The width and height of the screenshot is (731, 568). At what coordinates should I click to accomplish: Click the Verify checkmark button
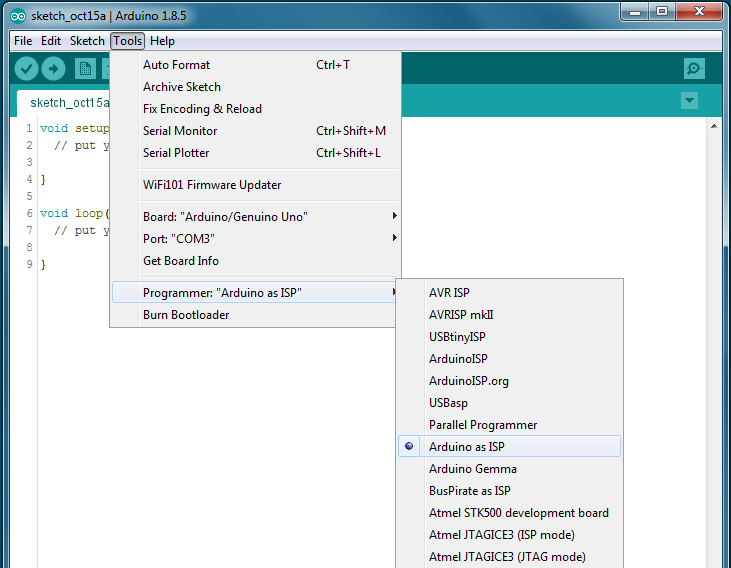[26, 69]
